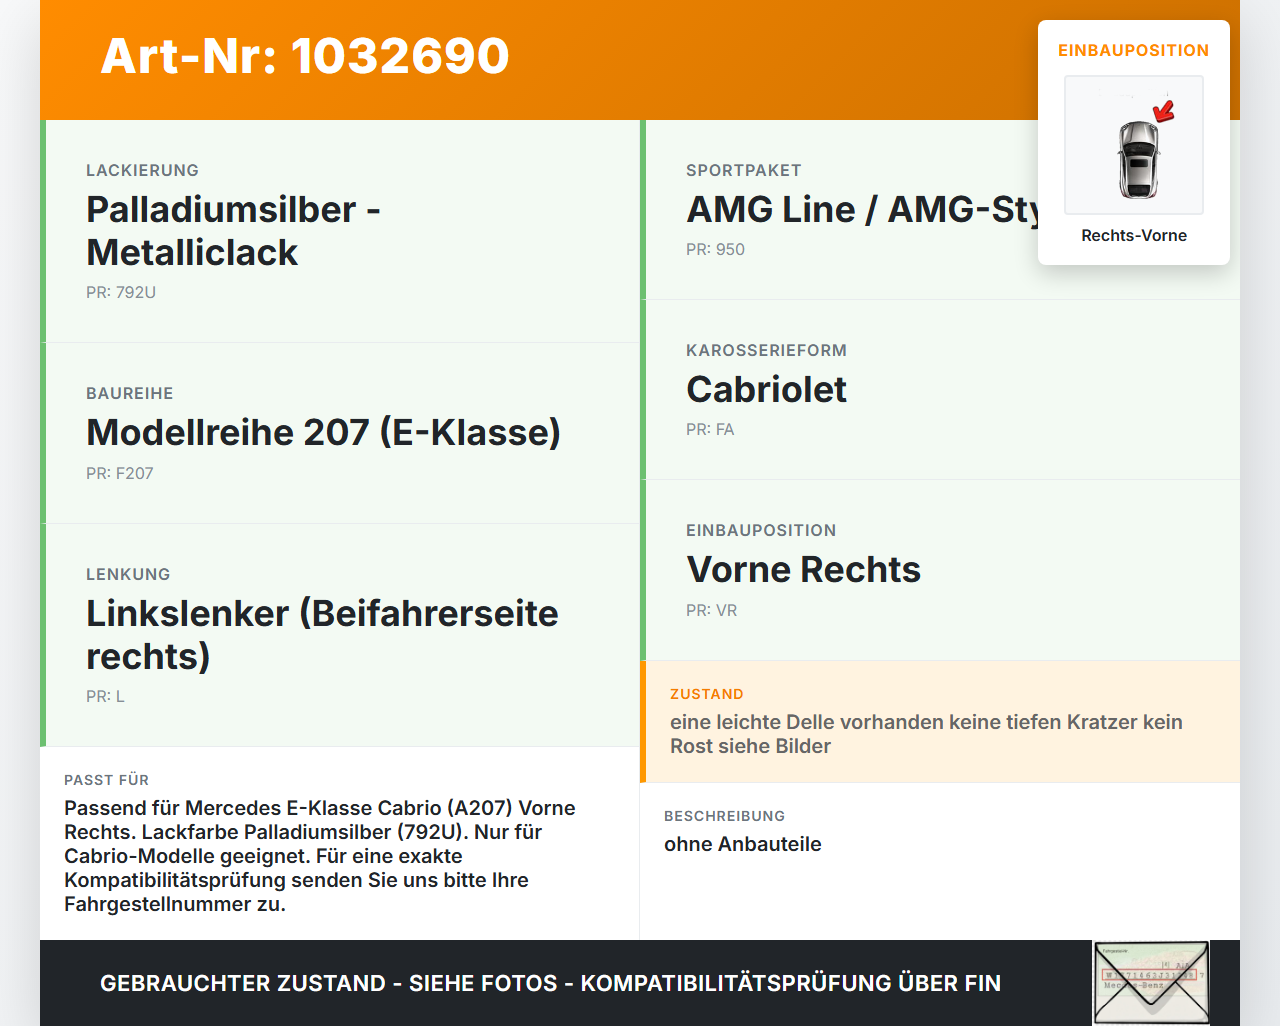The height and width of the screenshot is (1026, 1280).
Task: Click the PR: VR code
Action: (x=711, y=611)
